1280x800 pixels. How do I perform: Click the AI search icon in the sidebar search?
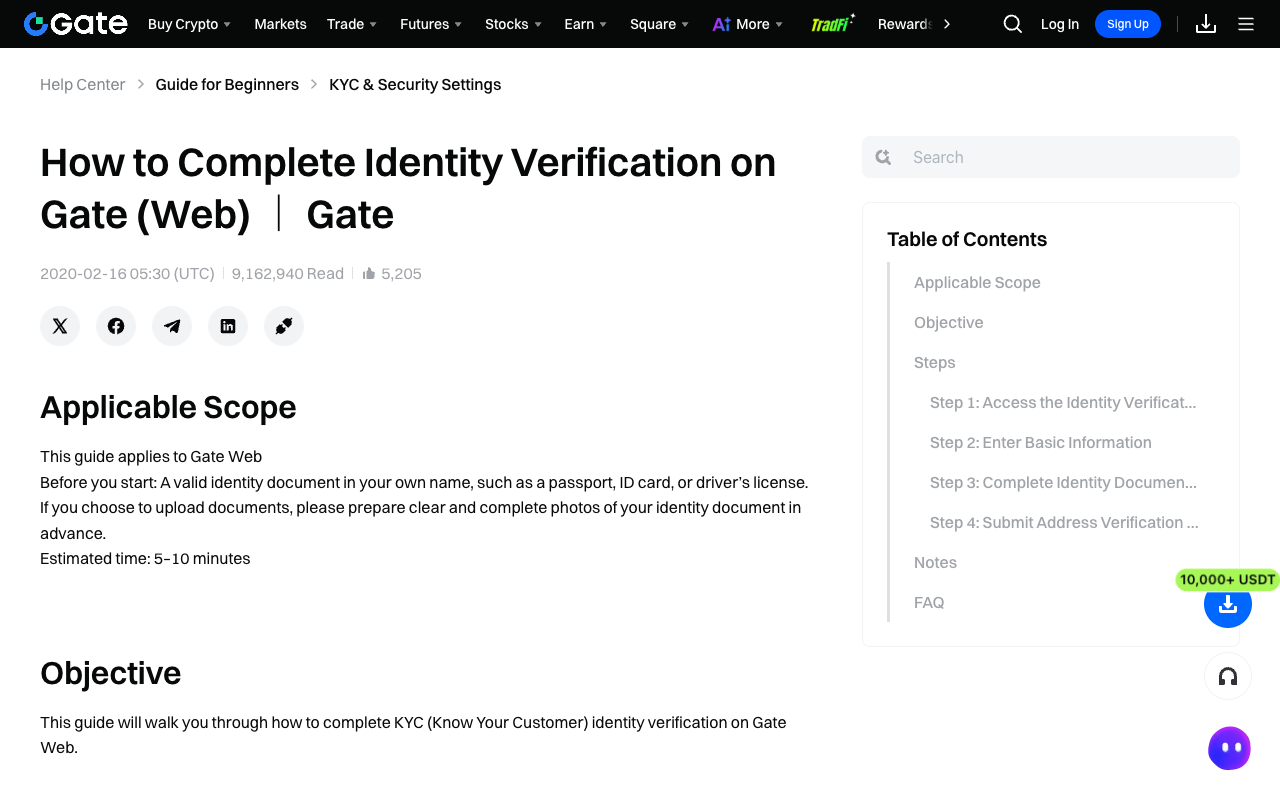tap(883, 157)
